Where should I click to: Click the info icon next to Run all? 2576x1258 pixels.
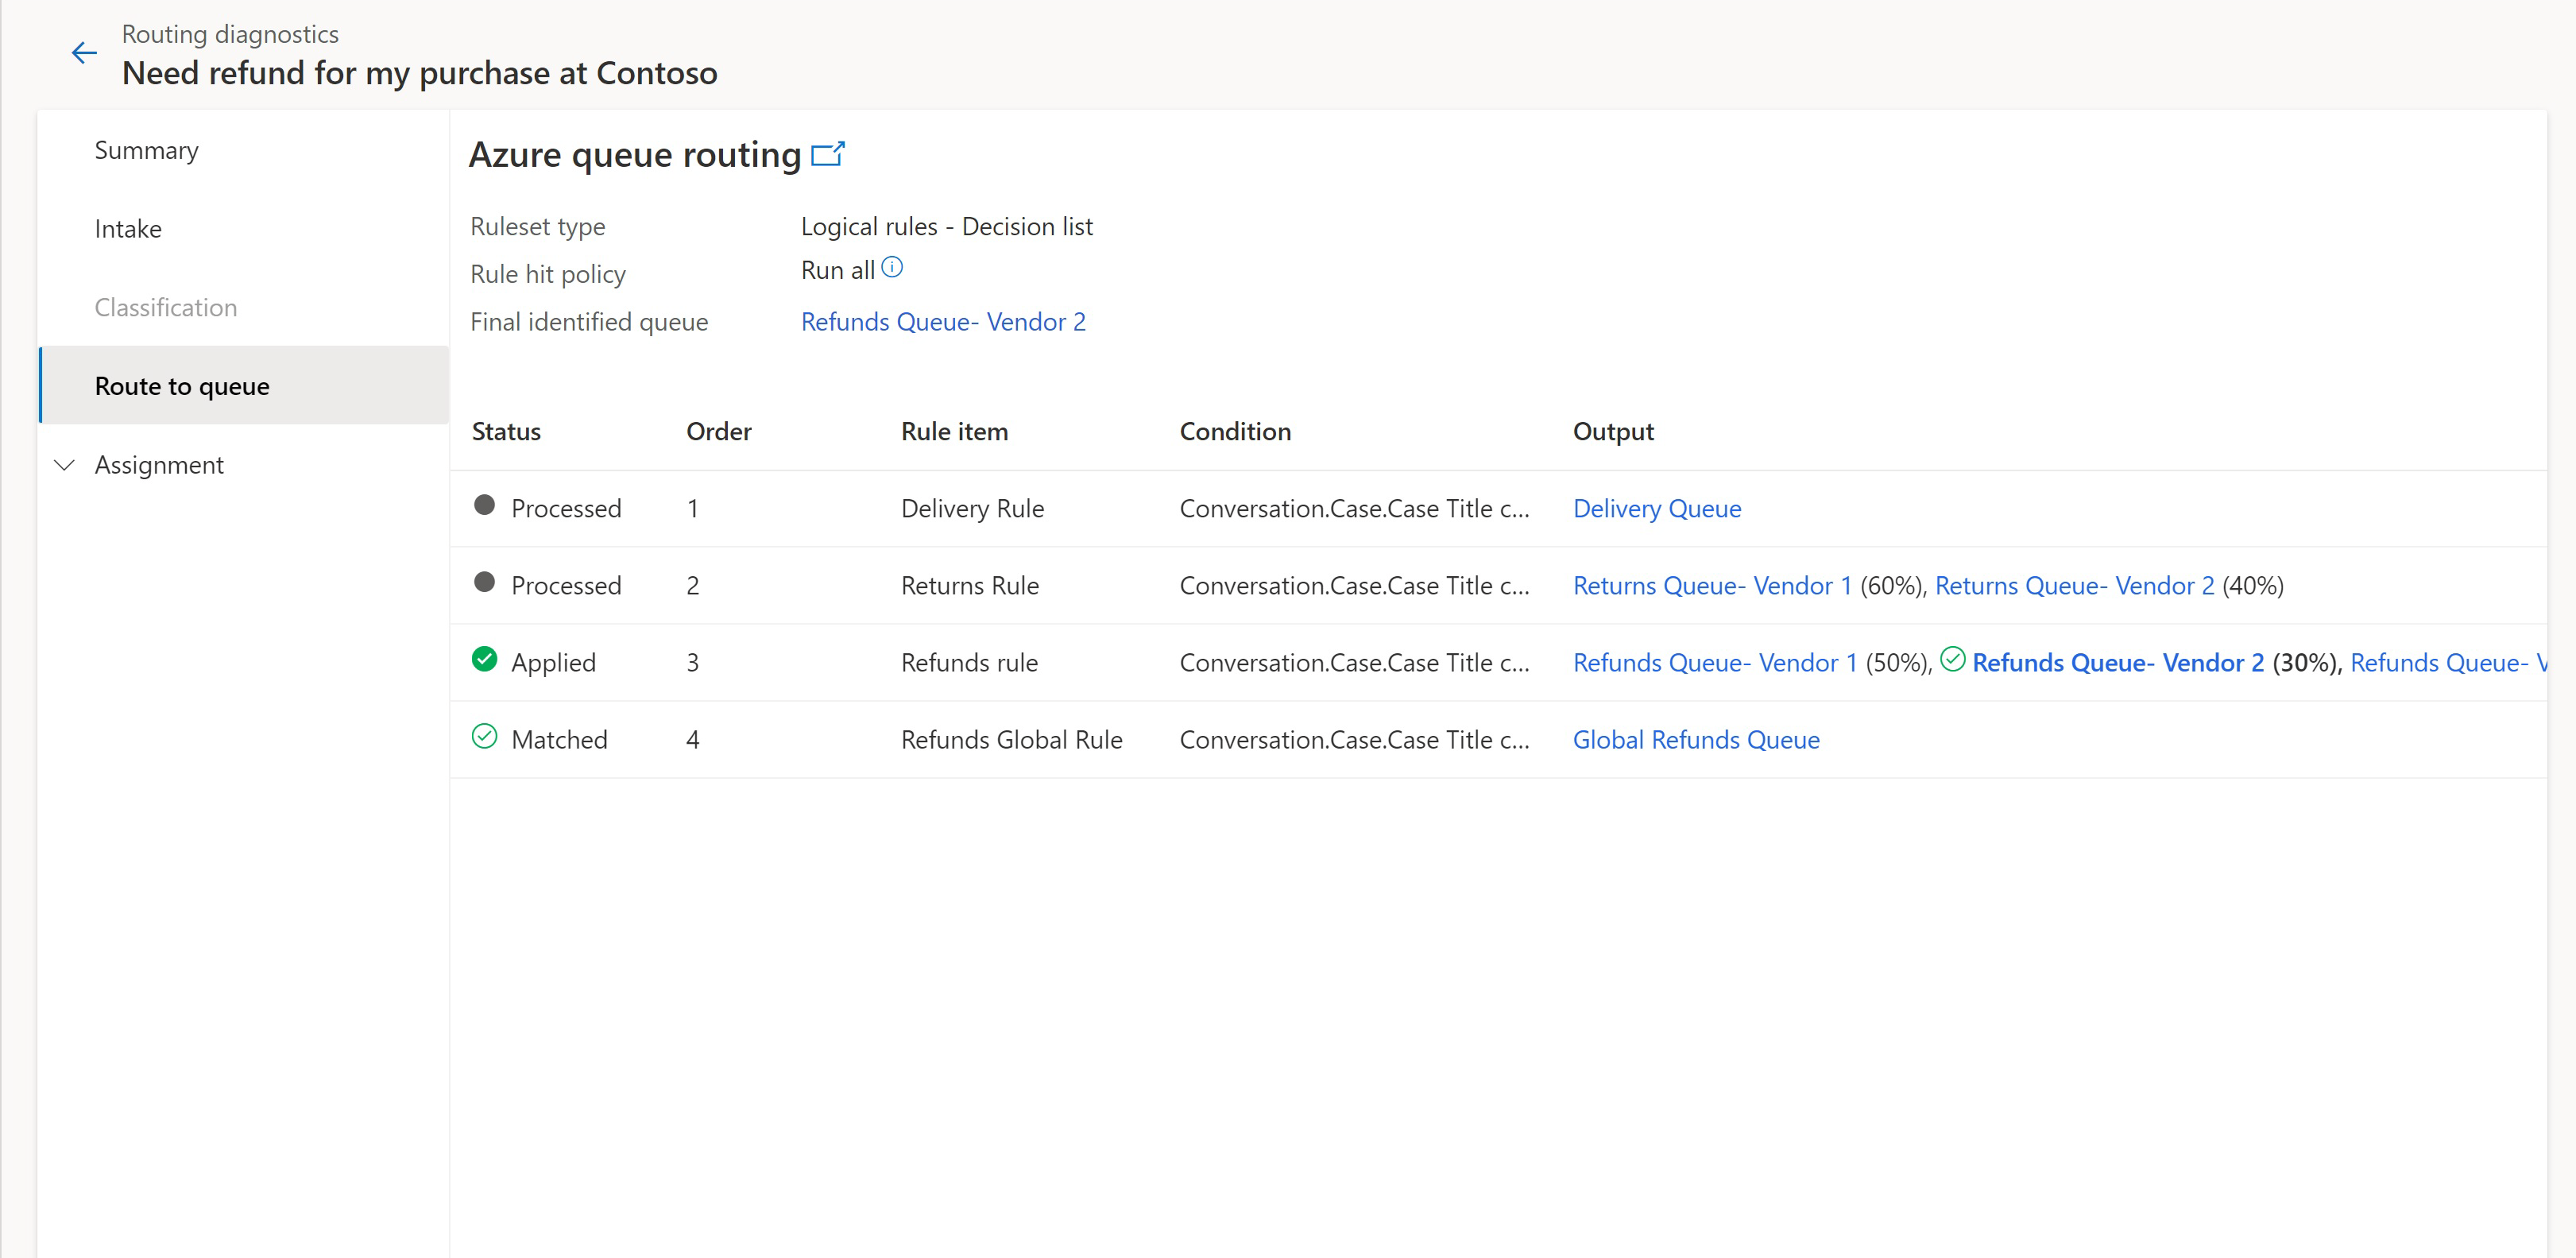[x=891, y=268]
